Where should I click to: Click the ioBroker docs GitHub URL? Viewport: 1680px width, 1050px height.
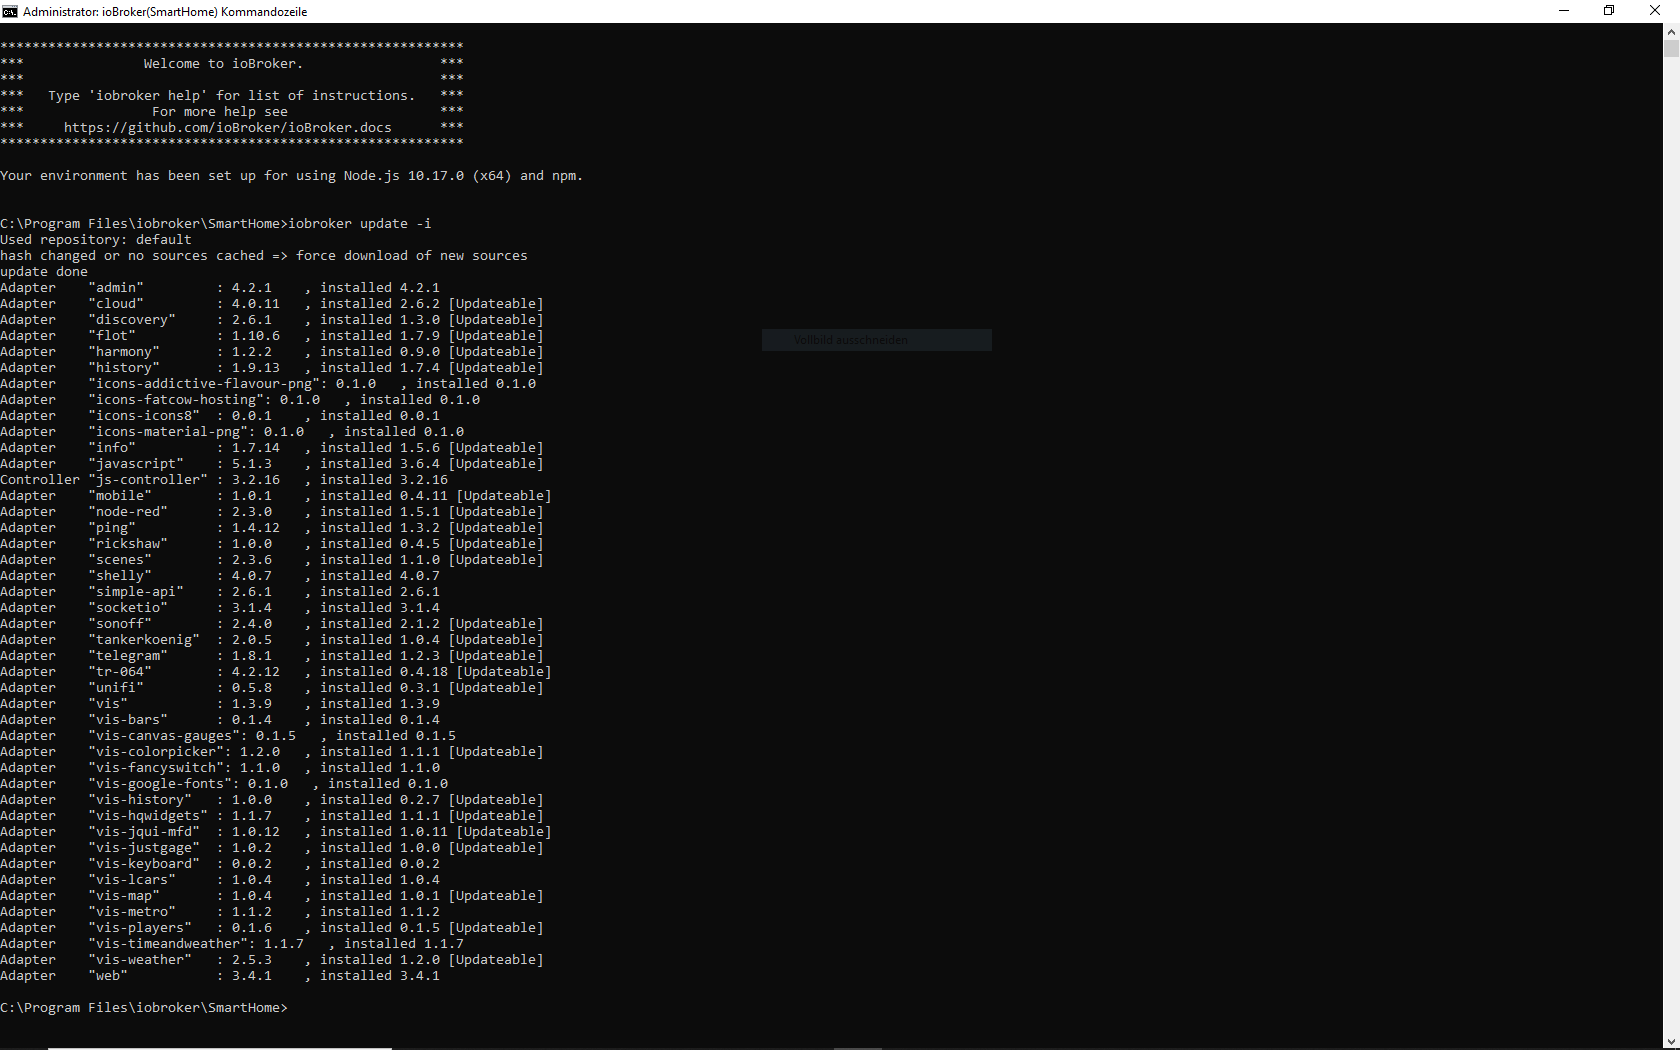pyautogui.click(x=228, y=128)
